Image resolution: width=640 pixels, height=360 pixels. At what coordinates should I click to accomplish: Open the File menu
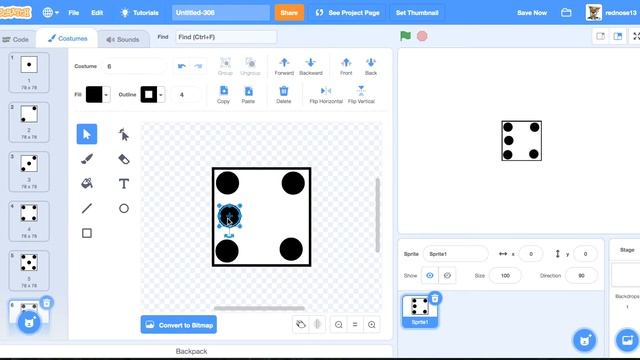coord(74,13)
